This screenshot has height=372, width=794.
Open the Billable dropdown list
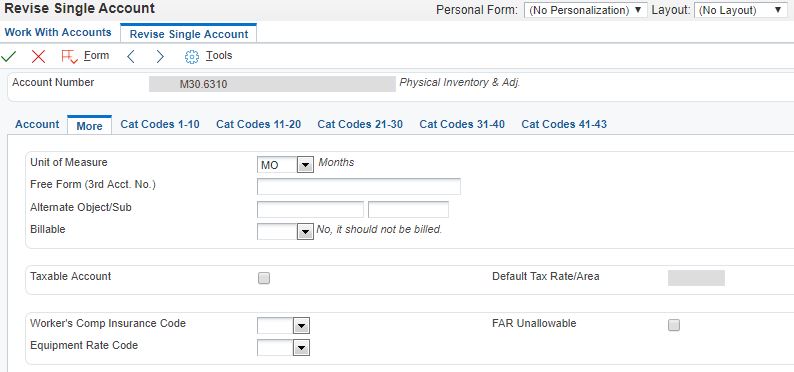pos(305,232)
